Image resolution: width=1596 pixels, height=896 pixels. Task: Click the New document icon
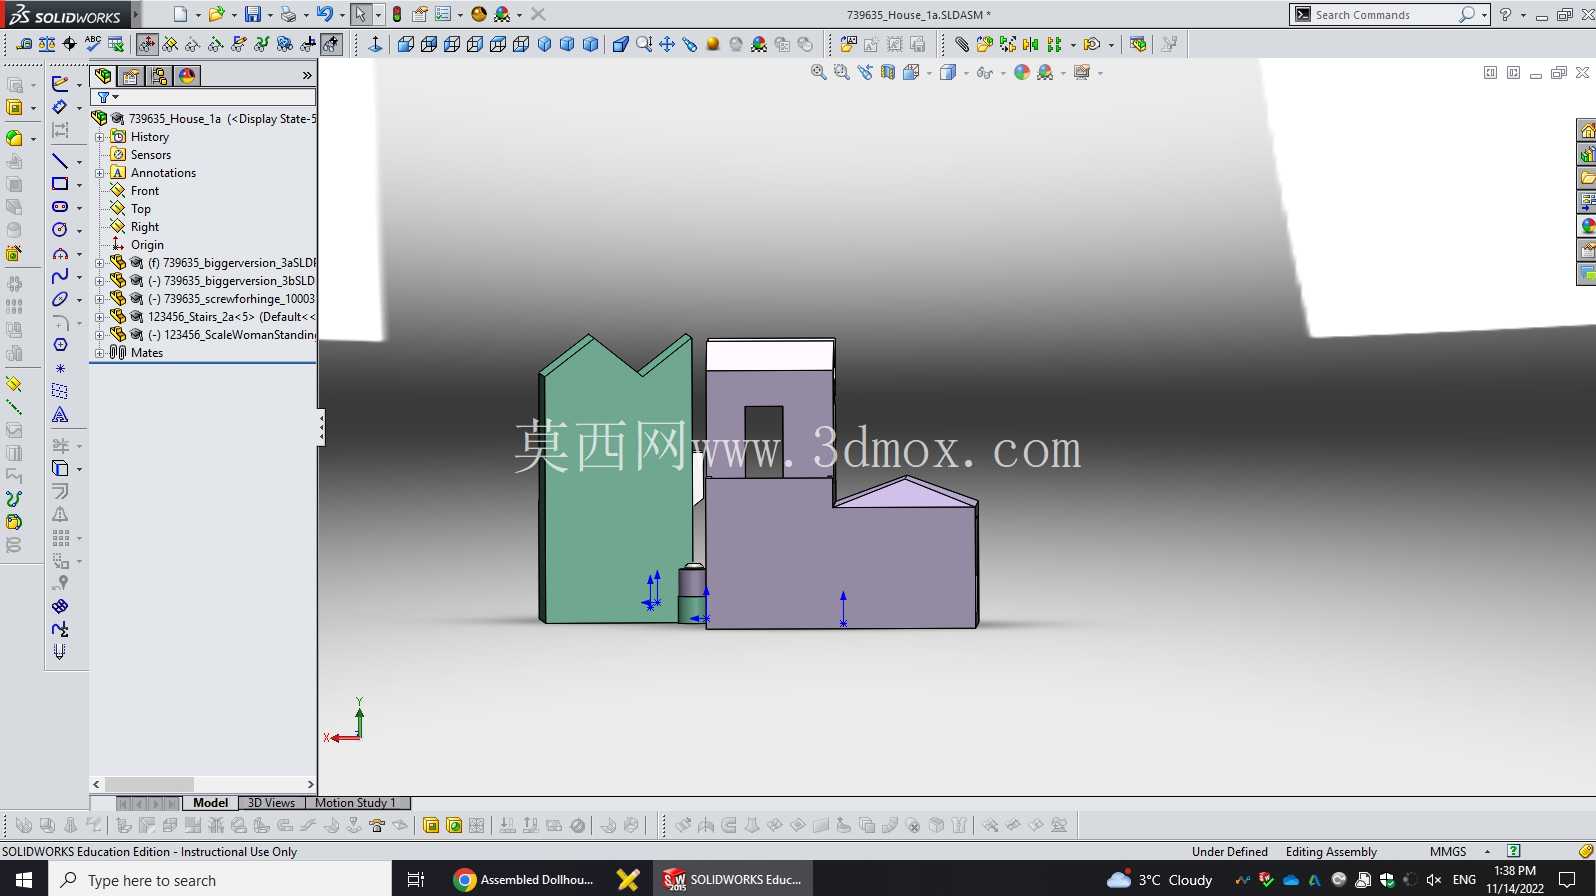[180, 14]
